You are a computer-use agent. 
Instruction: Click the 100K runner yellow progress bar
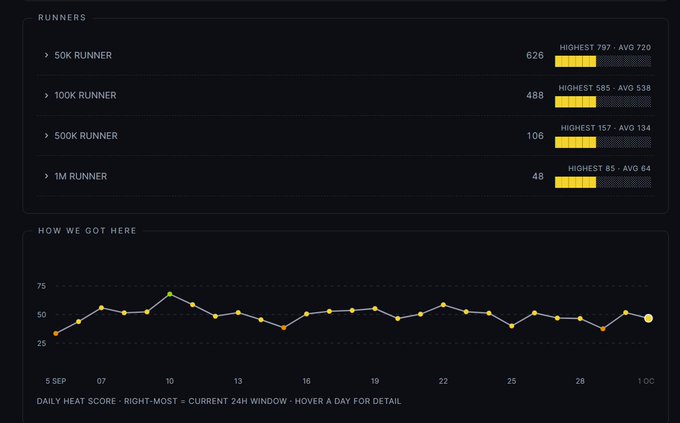click(x=575, y=102)
